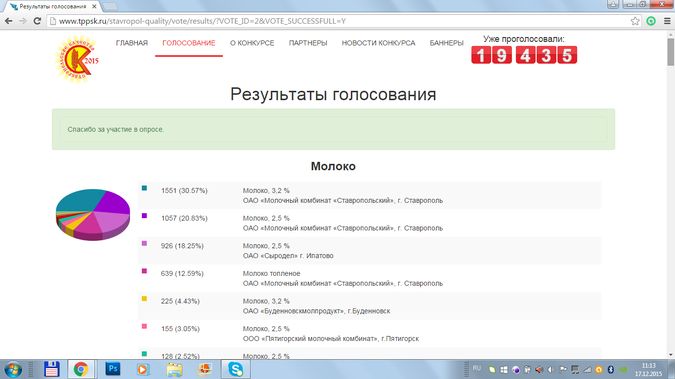Screen dimensions: 675x379
Task: Open Chrome menu hamburger icon
Action: click(667, 21)
